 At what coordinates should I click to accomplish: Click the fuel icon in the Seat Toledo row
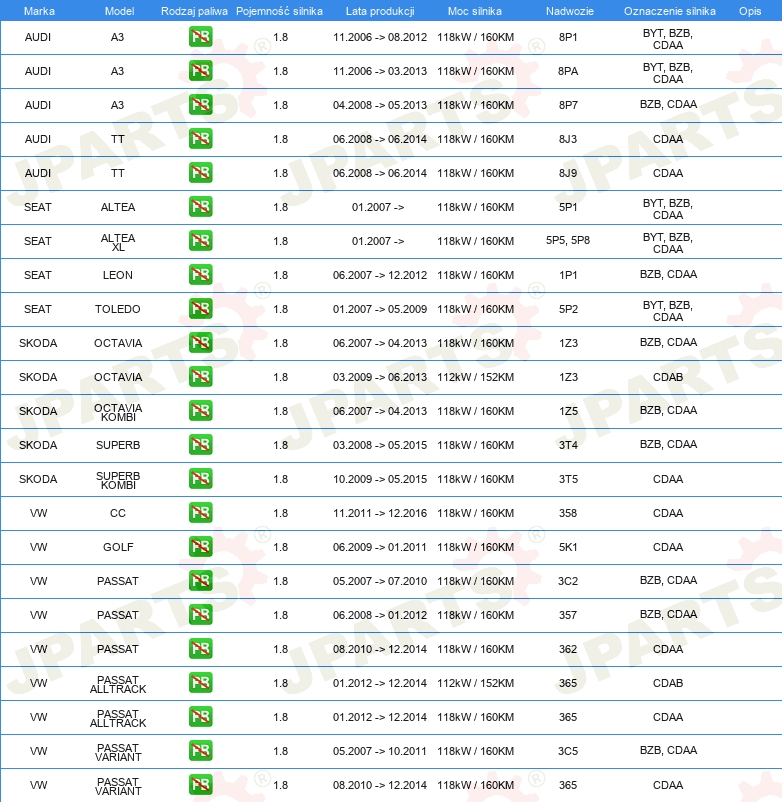[200, 309]
